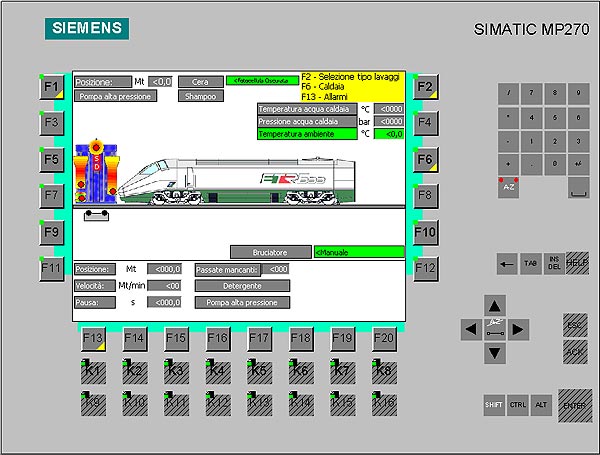Click the lower Pompa alta pressione button
The image size is (600, 455).
[x=242, y=303]
